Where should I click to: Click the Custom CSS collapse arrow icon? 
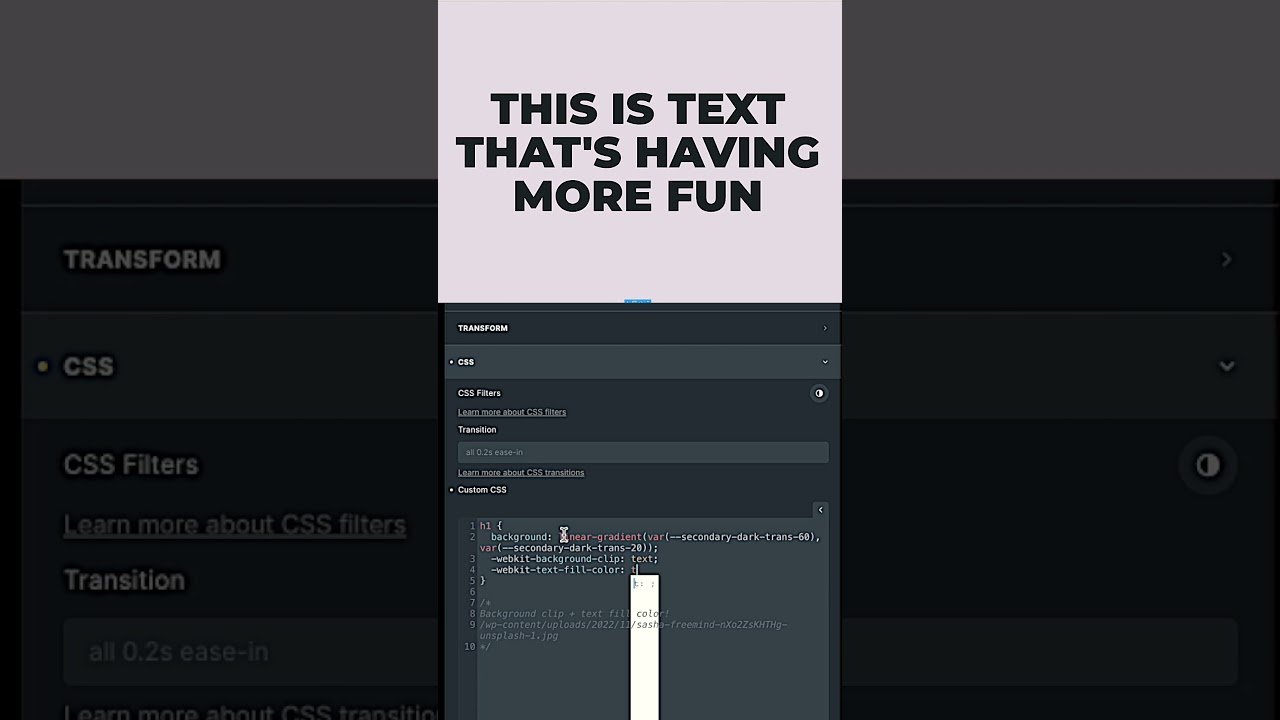tap(820, 510)
